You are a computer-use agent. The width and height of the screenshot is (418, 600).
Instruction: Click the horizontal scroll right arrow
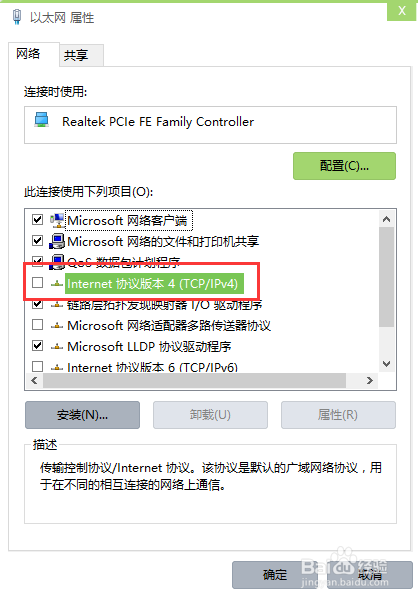(x=369, y=380)
